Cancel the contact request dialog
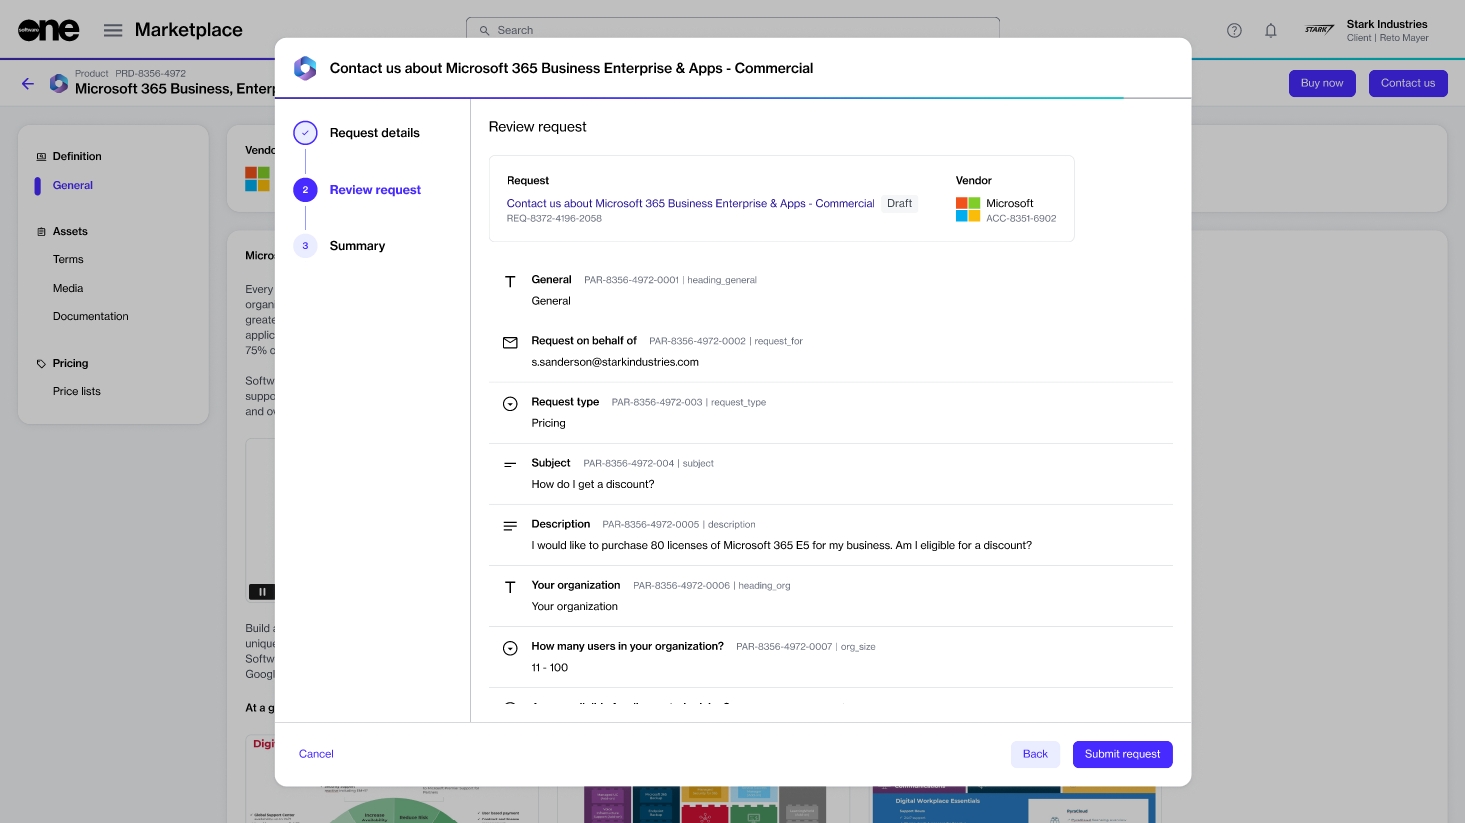 [x=316, y=754]
